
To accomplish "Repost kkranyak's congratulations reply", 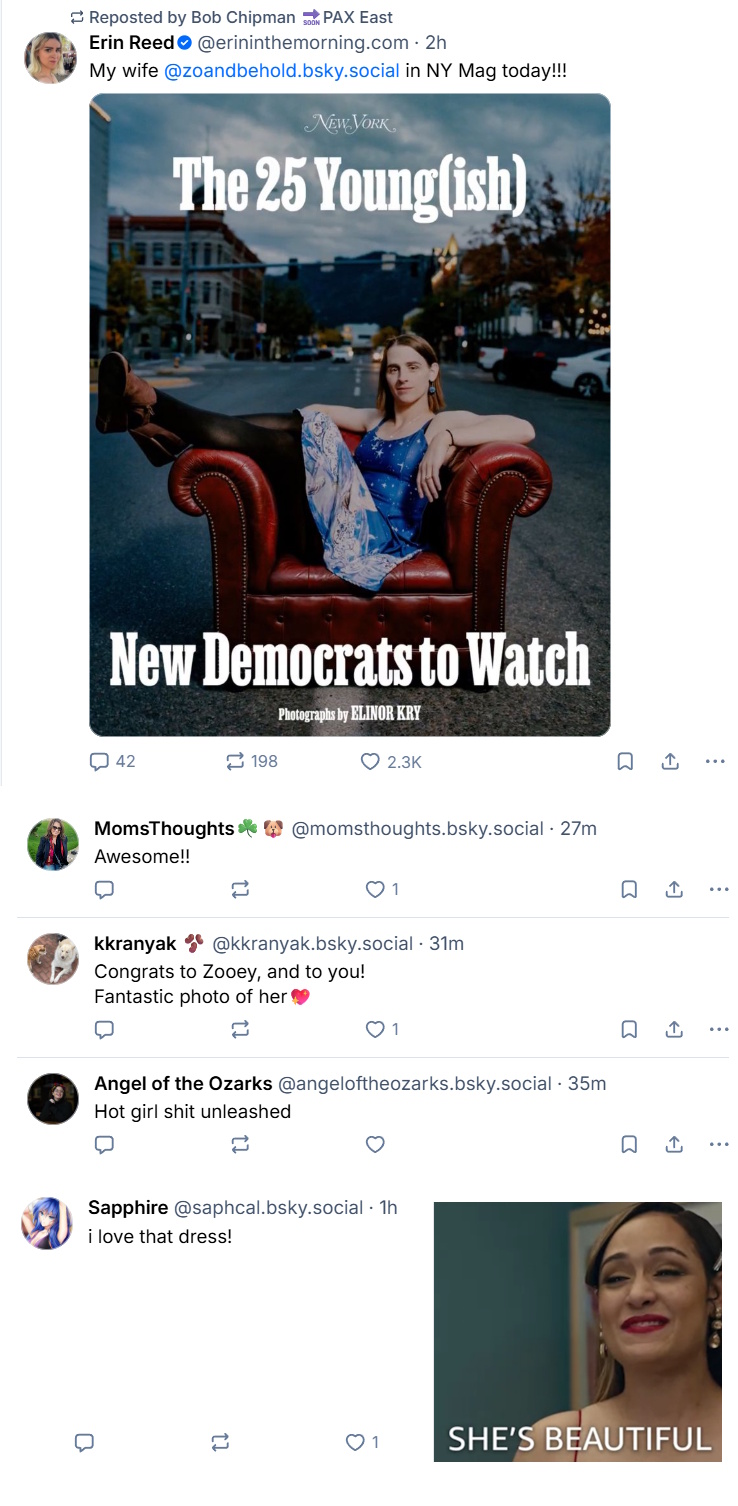I will coord(240,1029).
